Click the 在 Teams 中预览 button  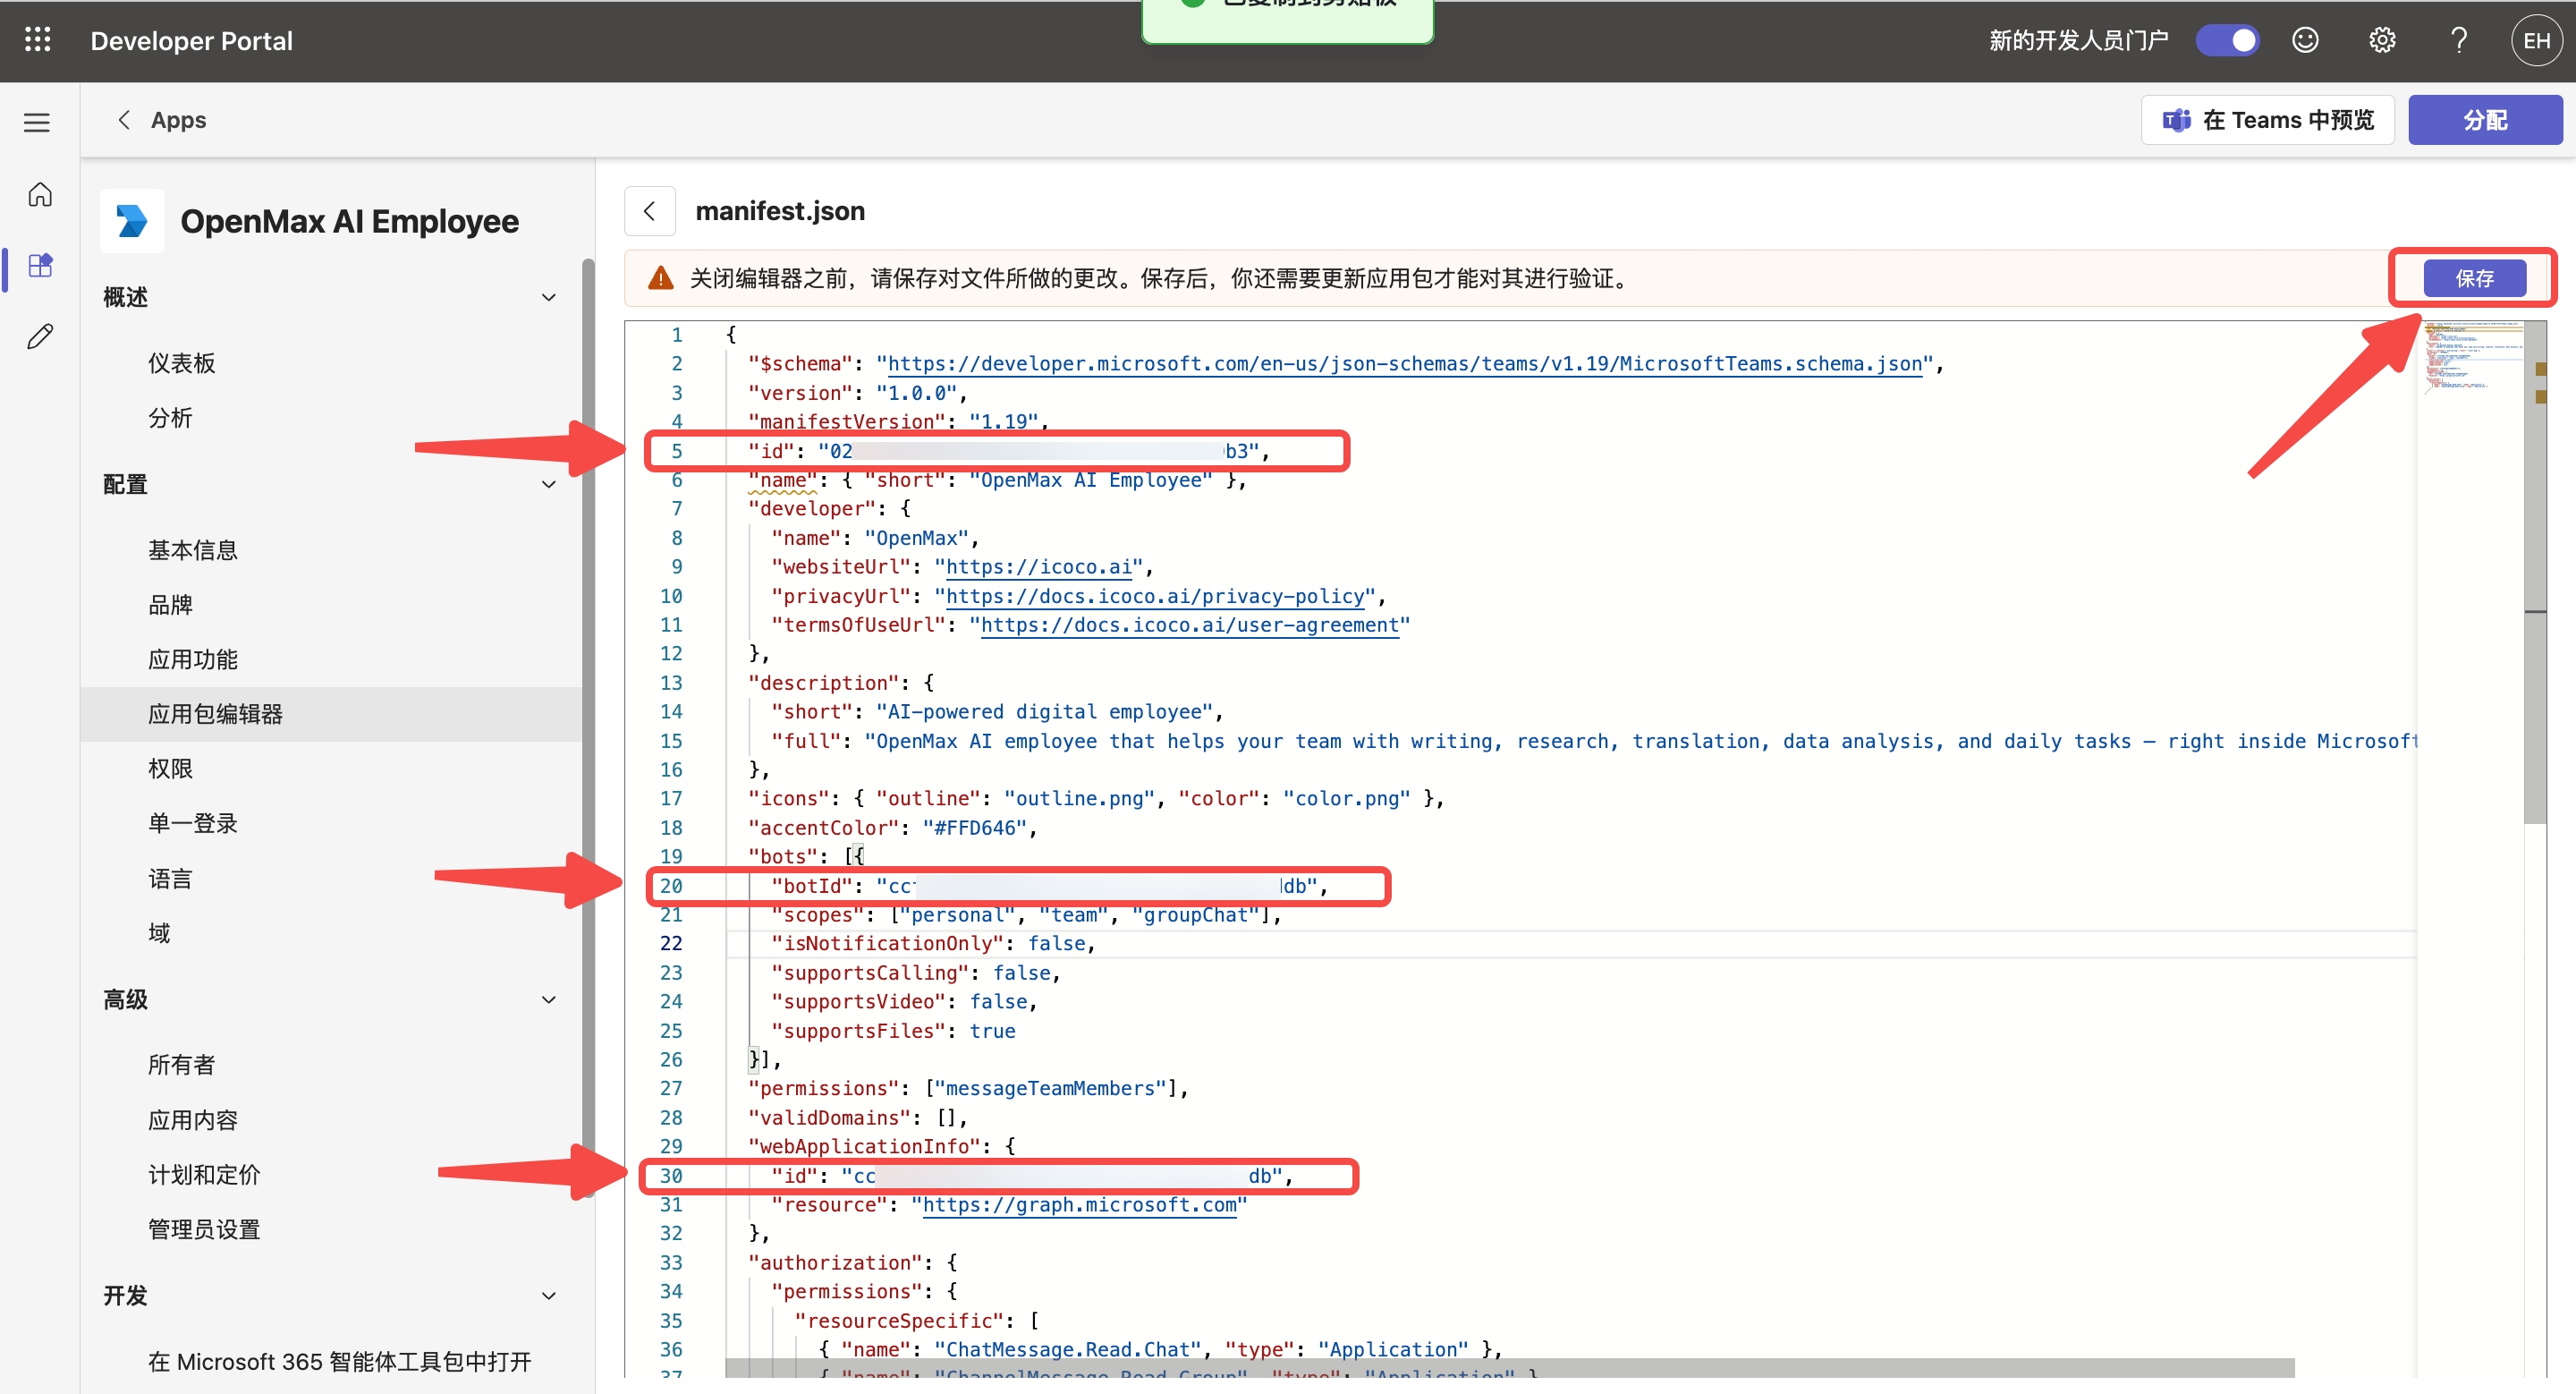[x=2268, y=120]
